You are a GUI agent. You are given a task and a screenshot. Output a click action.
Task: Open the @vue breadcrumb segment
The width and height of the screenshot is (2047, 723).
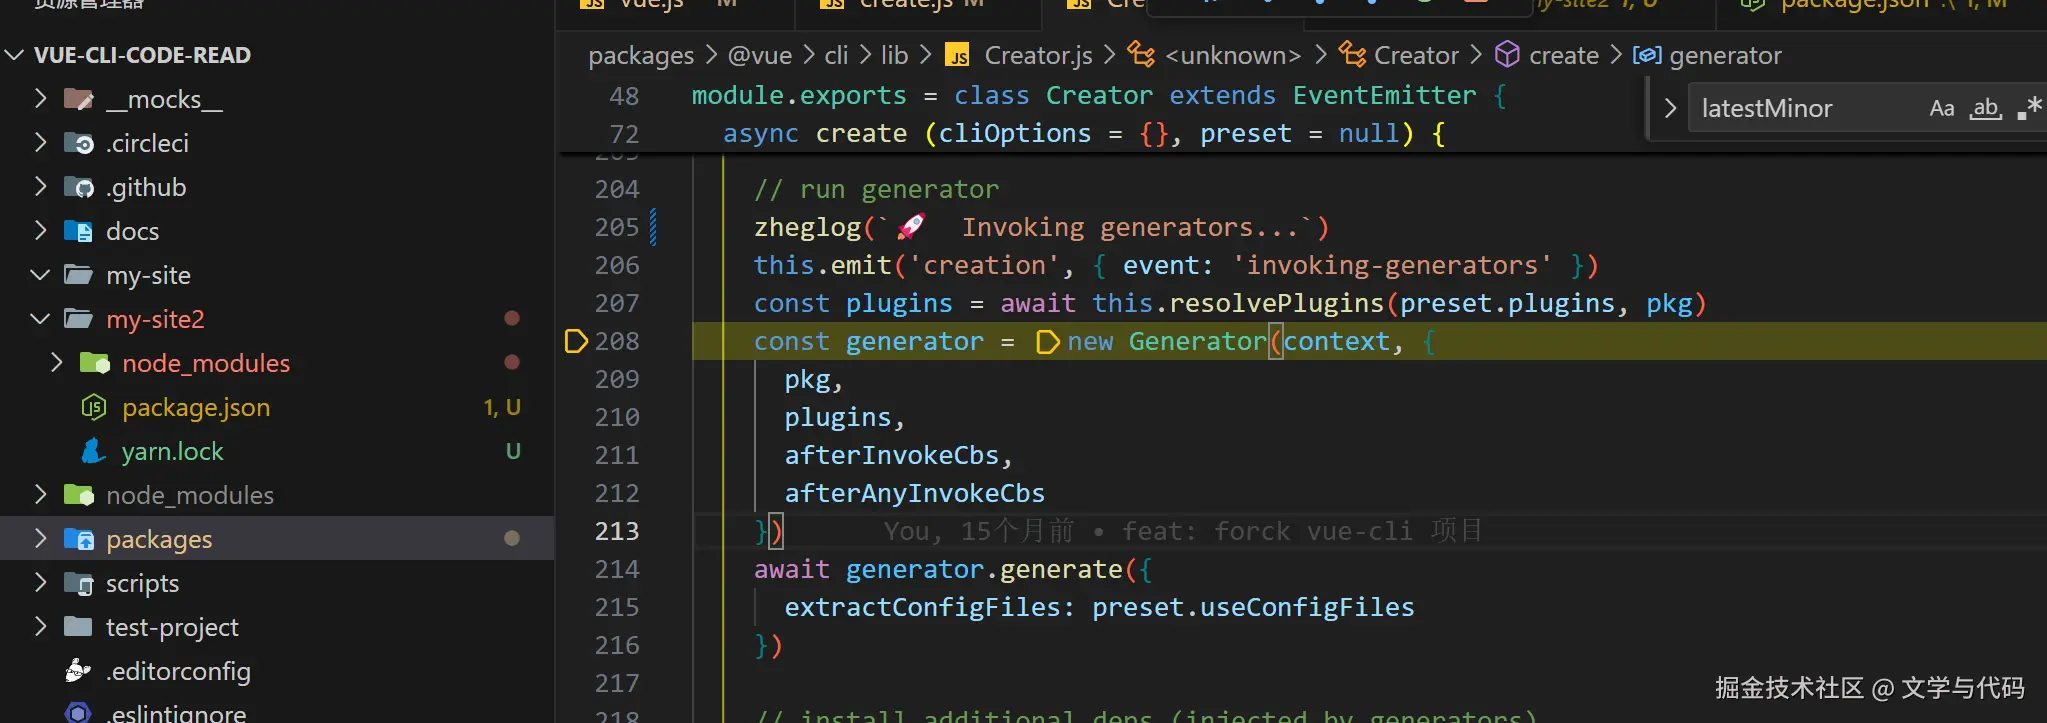[760, 55]
